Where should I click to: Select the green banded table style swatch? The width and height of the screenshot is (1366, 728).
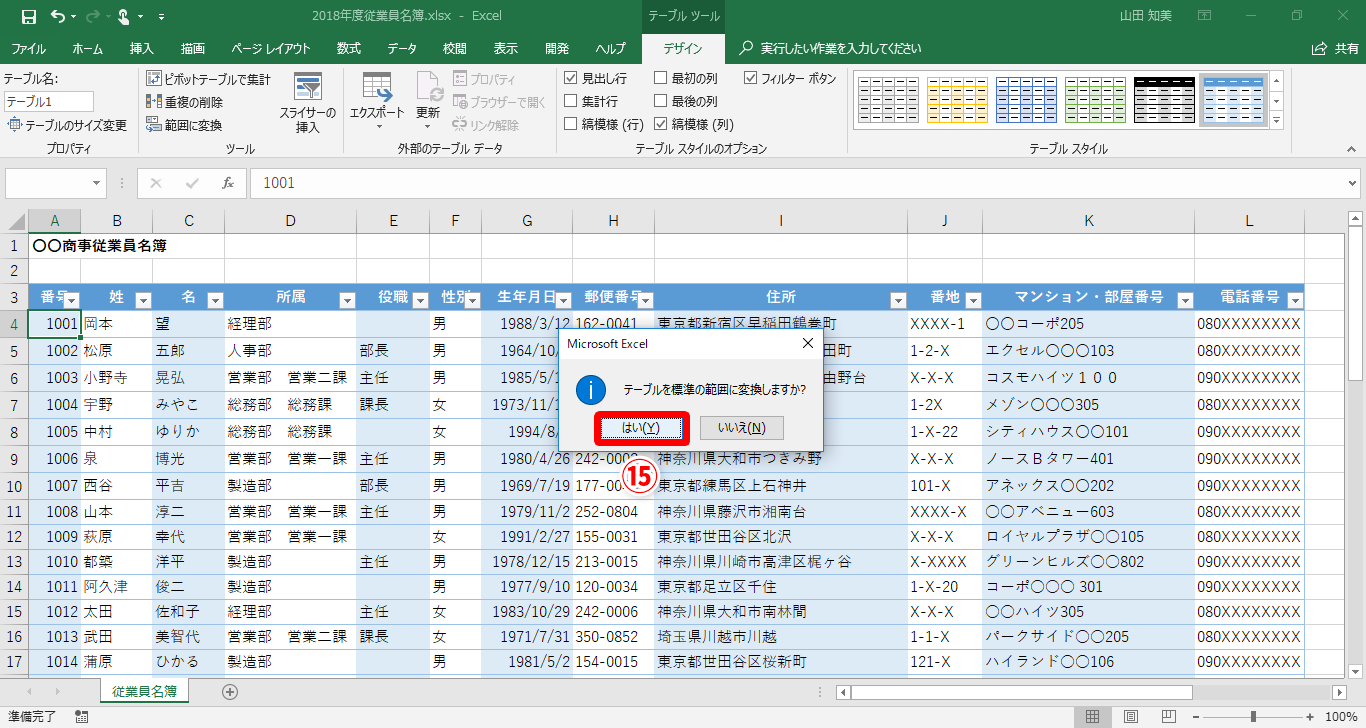pos(1095,101)
